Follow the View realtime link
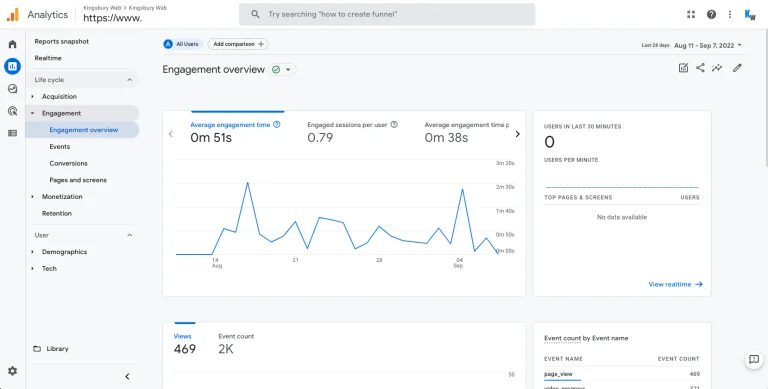 click(675, 284)
